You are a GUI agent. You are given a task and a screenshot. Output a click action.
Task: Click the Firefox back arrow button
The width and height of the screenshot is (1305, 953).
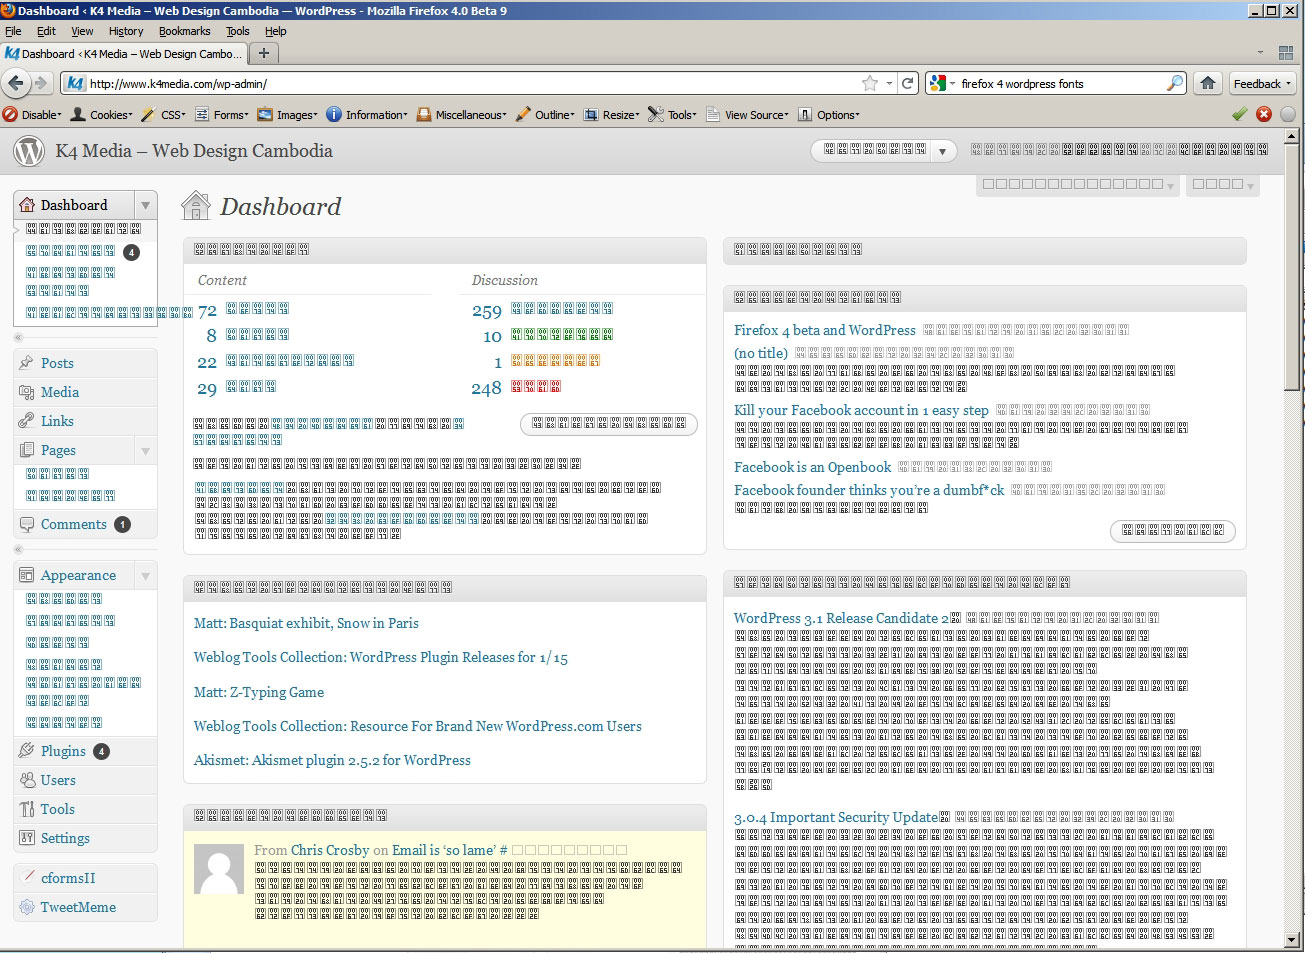coord(15,83)
